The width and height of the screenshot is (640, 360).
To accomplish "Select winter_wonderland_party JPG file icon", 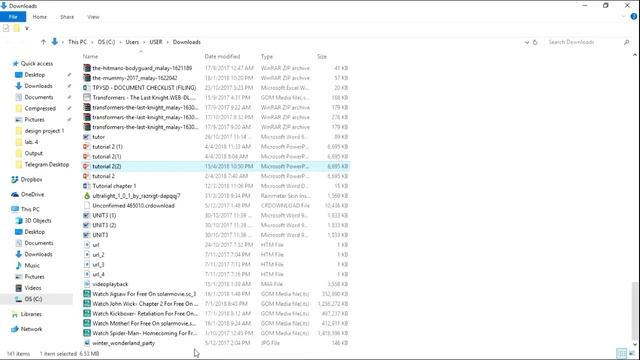I will [87, 343].
